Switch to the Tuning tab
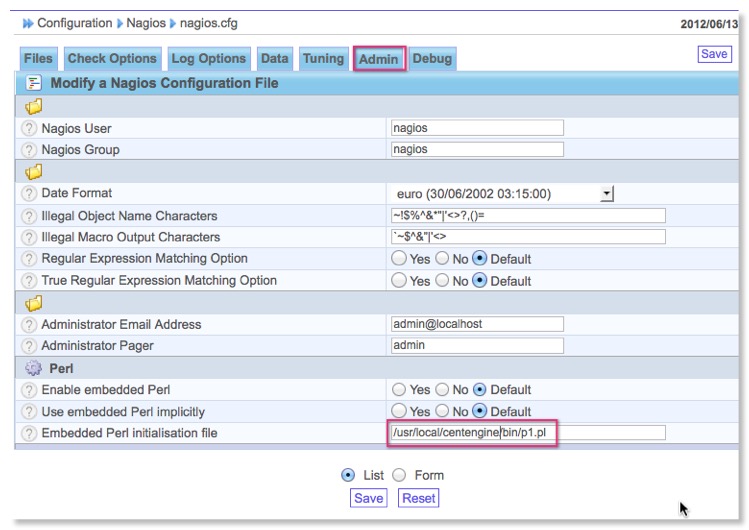Viewport: 749px width, 530px height. (x=323, y=59)
